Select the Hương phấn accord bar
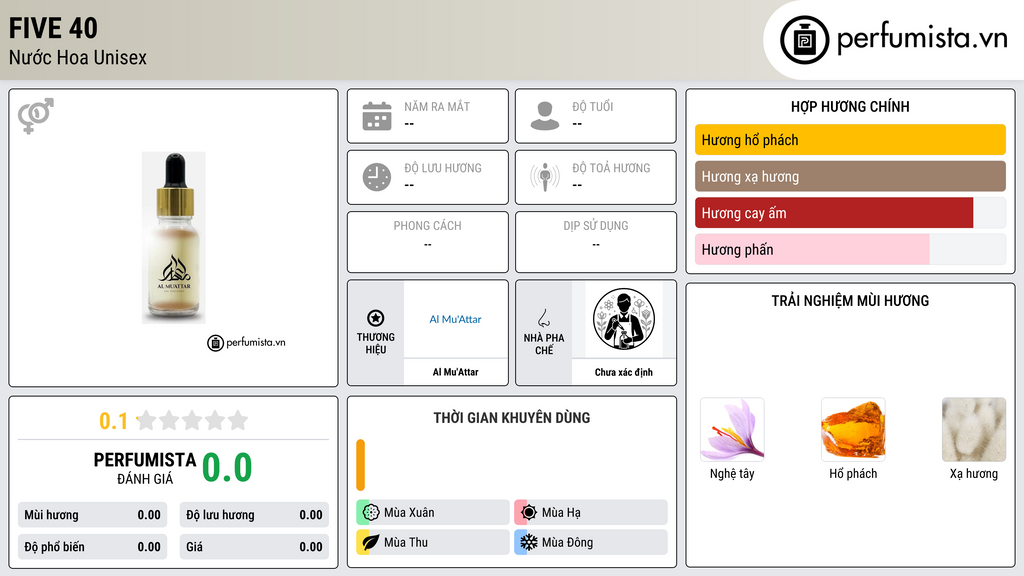Screen dimensions: 1024x576 pos(850,249)
